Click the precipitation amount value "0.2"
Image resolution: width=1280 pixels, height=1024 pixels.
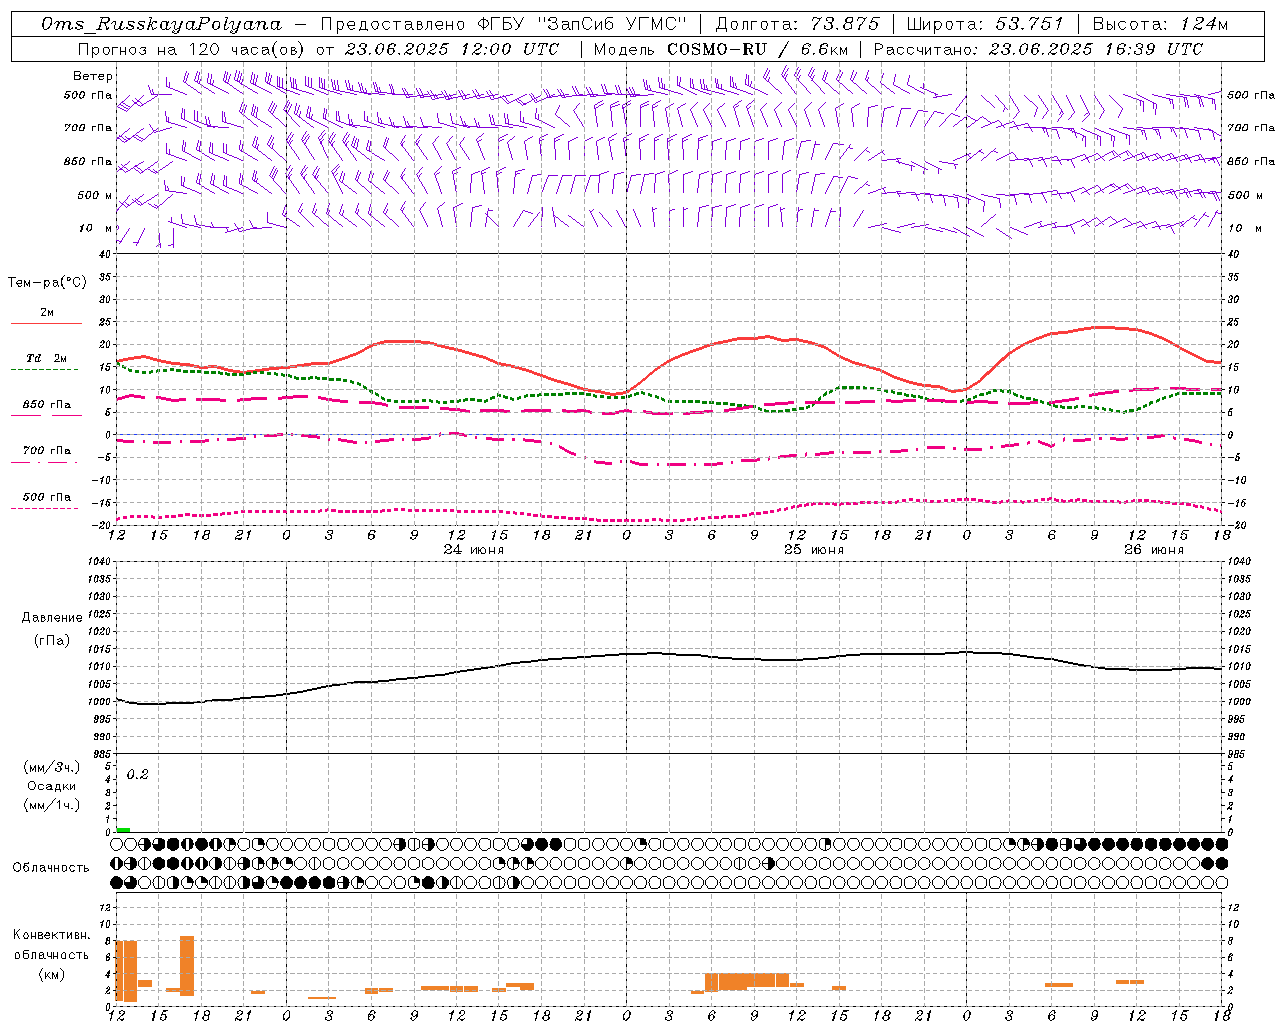[137, 775]
